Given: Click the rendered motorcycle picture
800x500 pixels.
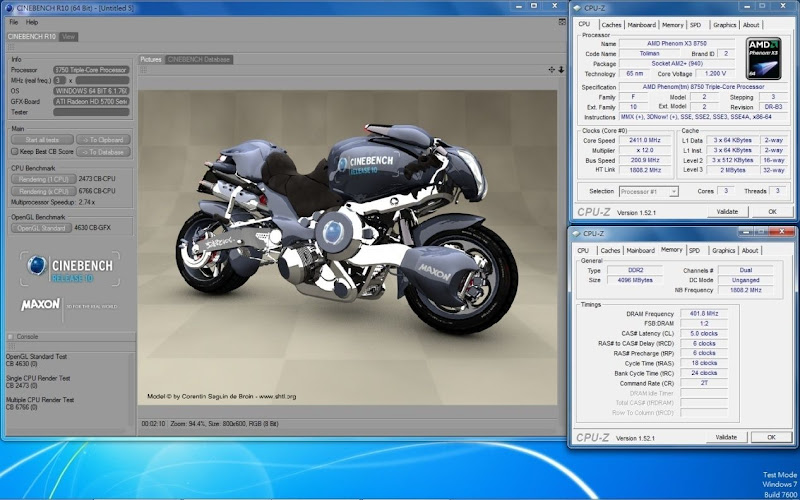Looking at the screenshot, I should (347, 247).
